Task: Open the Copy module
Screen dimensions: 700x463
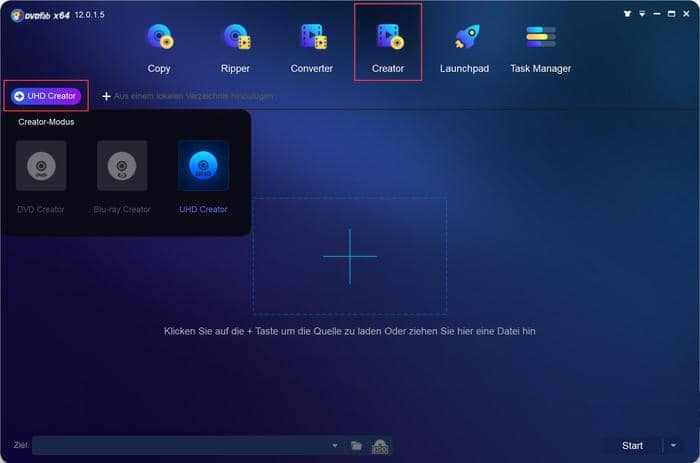Action: (159, 48)
